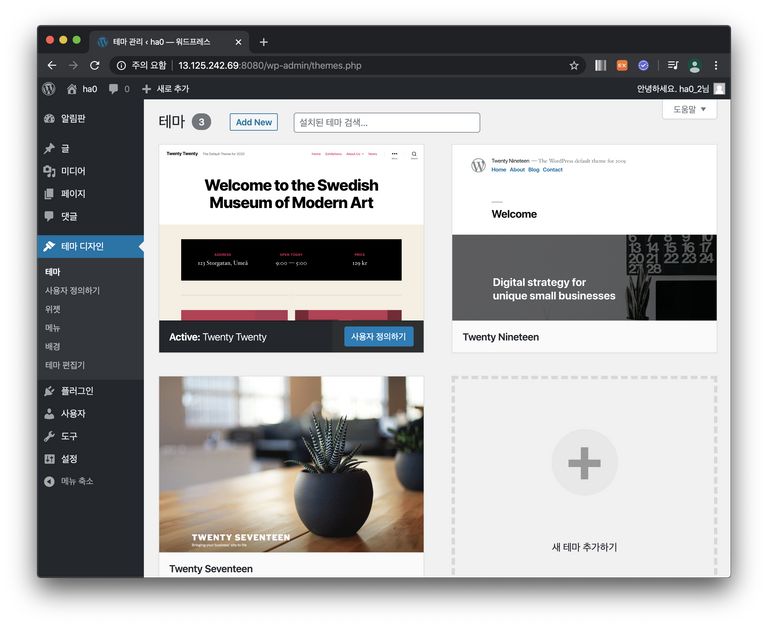Open the WordPress logo menu in admin bar
768x627 pixels.
click(x=48, y=89)
